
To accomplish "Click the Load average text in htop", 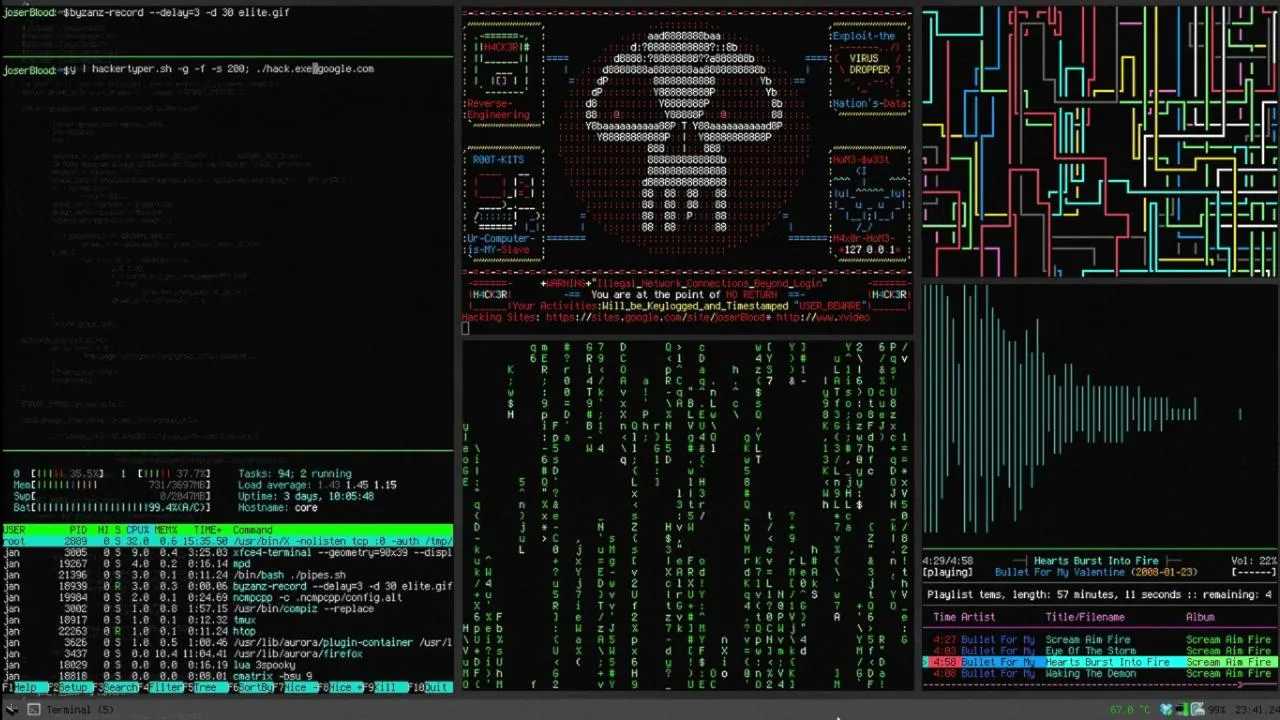I will (317, 485).
